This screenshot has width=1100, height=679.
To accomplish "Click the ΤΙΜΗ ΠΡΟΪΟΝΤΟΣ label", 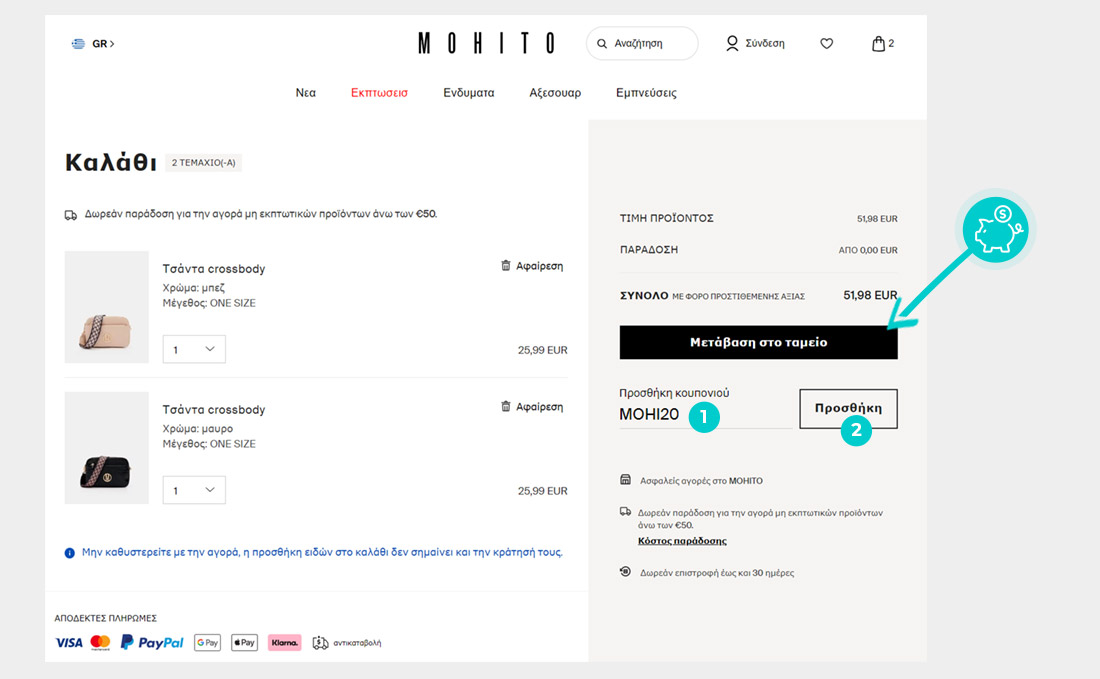I will [666, 218].
